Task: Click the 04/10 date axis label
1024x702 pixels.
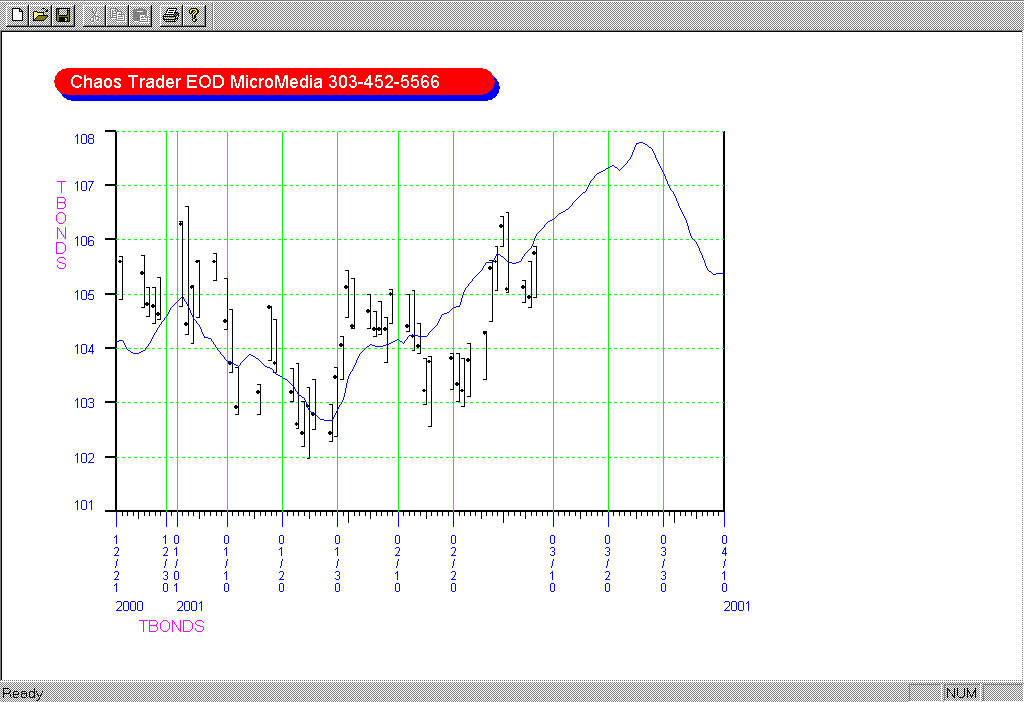Action: coord(724,564)
